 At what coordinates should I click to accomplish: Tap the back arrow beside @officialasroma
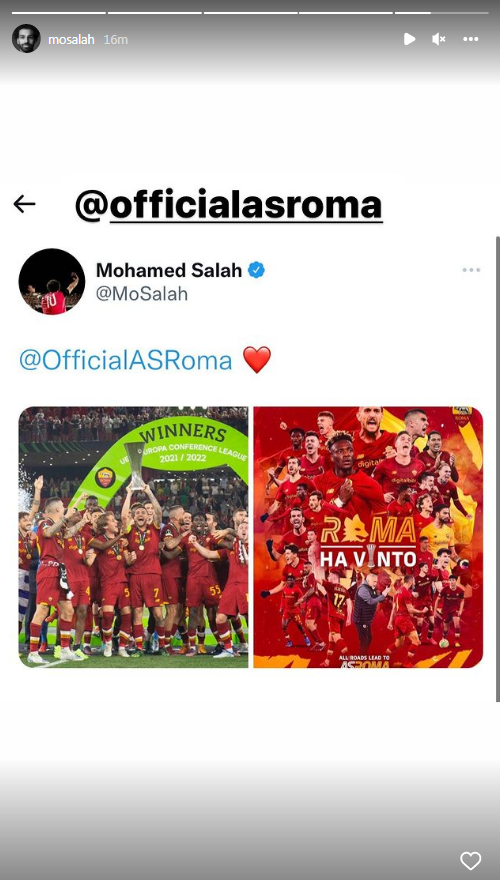pos(24,204)
